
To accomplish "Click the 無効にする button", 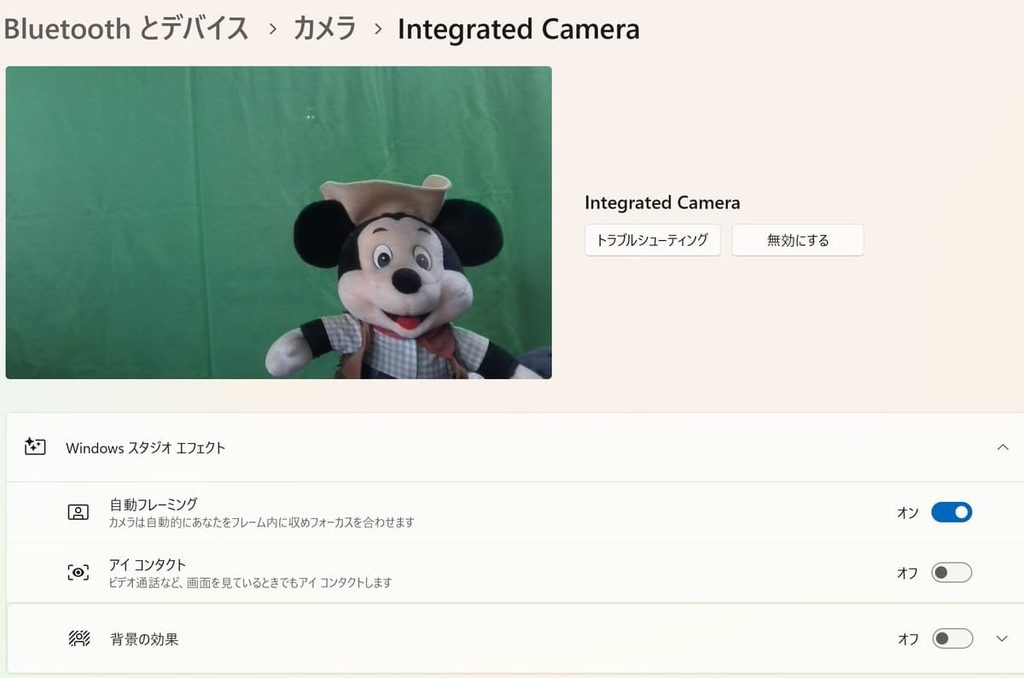I will tap(797, 240).
